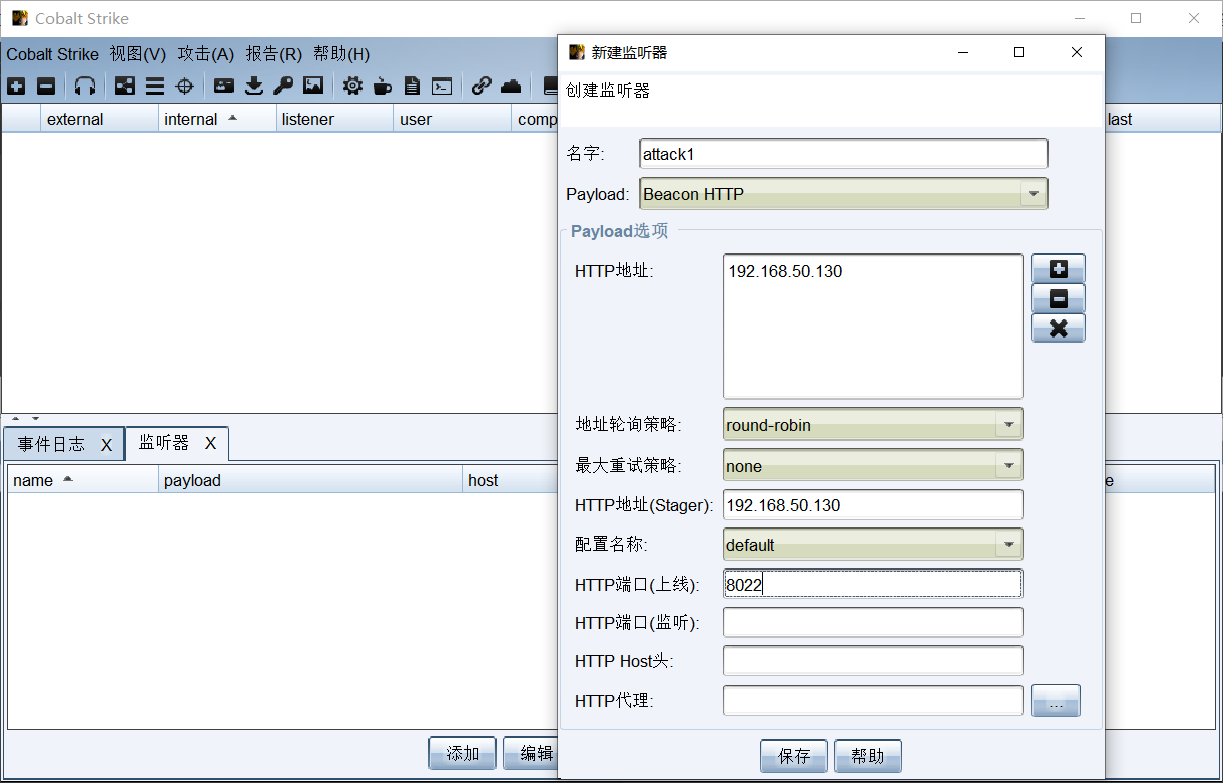Click the scripted web delivery terminal icon

pos(442,86)
